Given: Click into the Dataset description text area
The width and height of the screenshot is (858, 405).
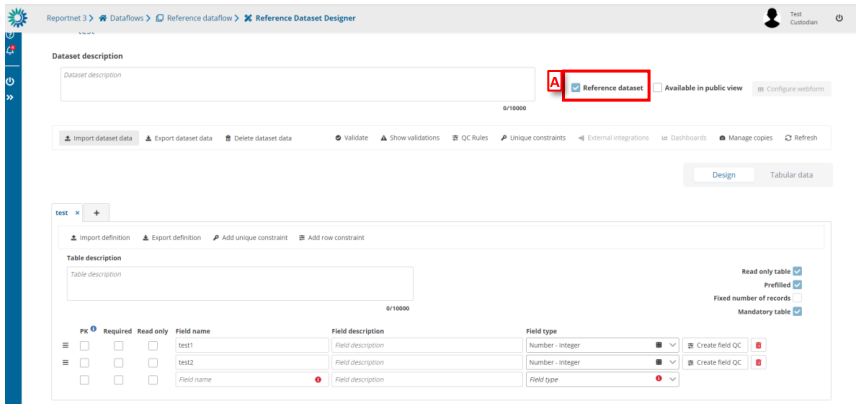Looking at the screenshot, I should (297, 85).
